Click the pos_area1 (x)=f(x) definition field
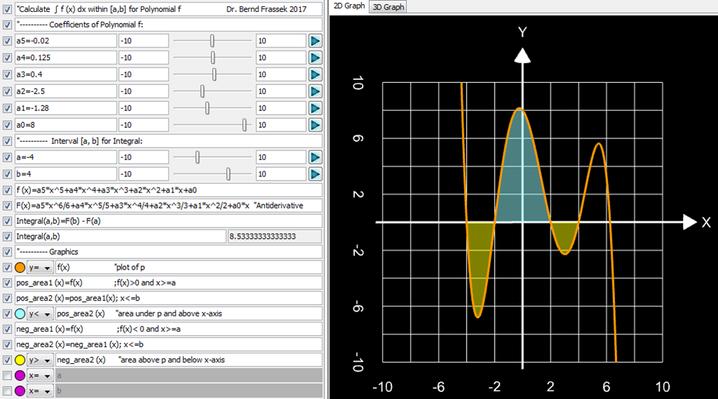This screenshot has height=399, width=718. 168,283
